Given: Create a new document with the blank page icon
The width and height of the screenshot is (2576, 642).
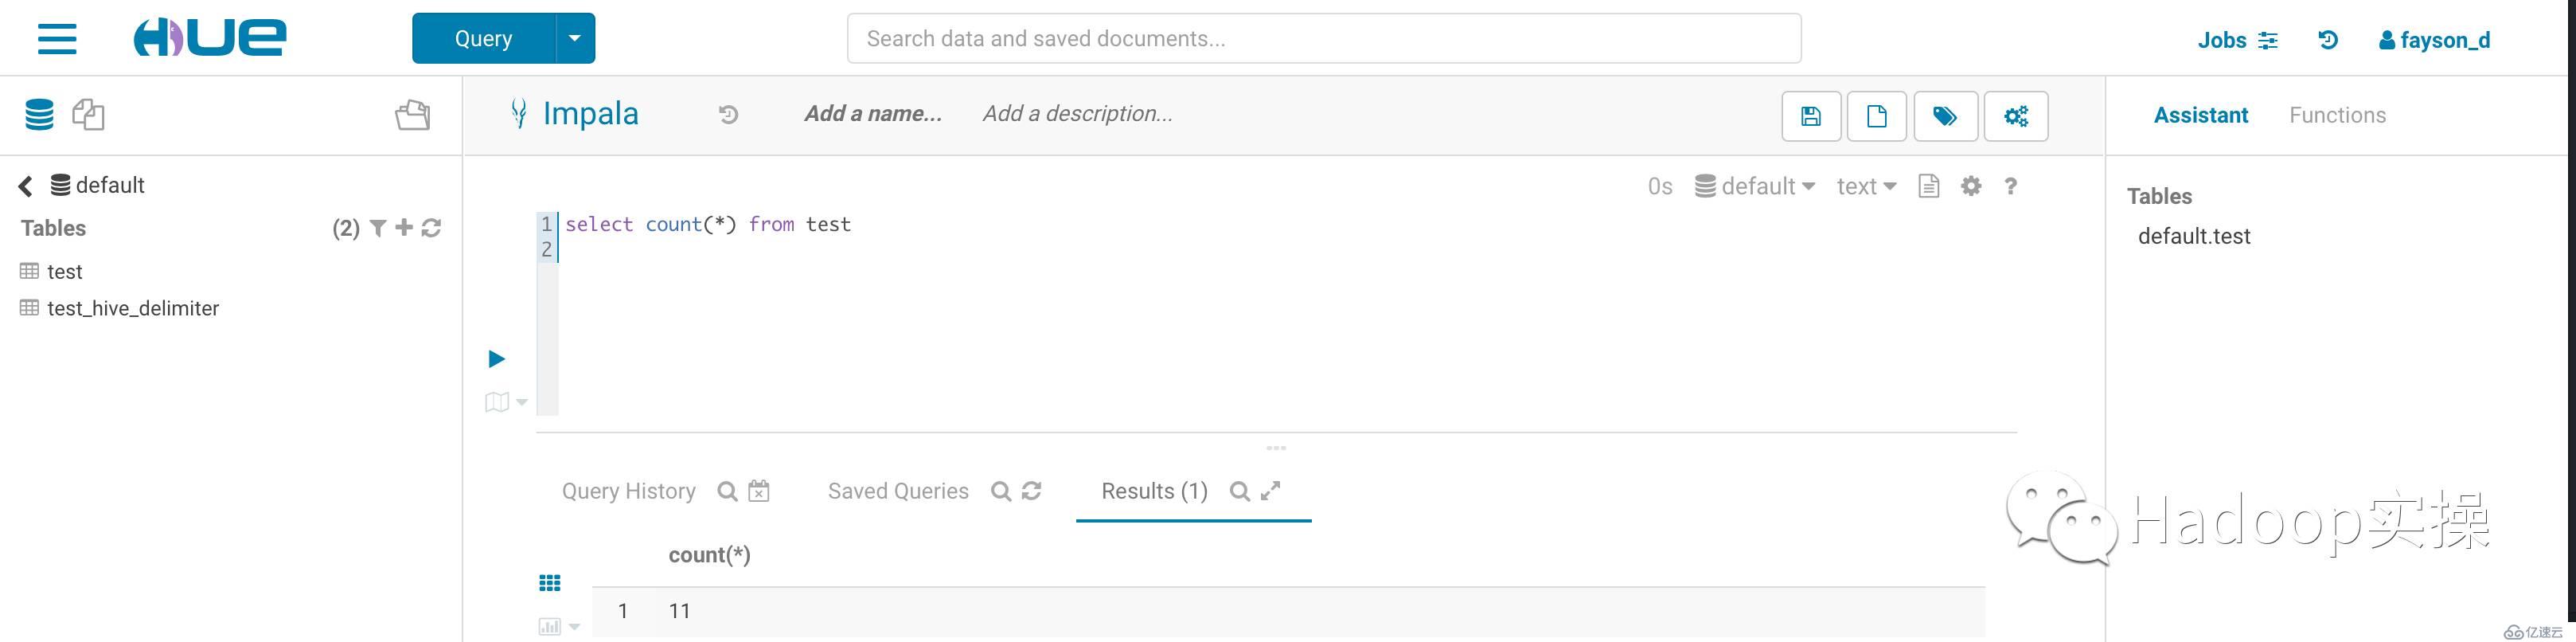Looking at the screenshot, I should click(1876, 116).
